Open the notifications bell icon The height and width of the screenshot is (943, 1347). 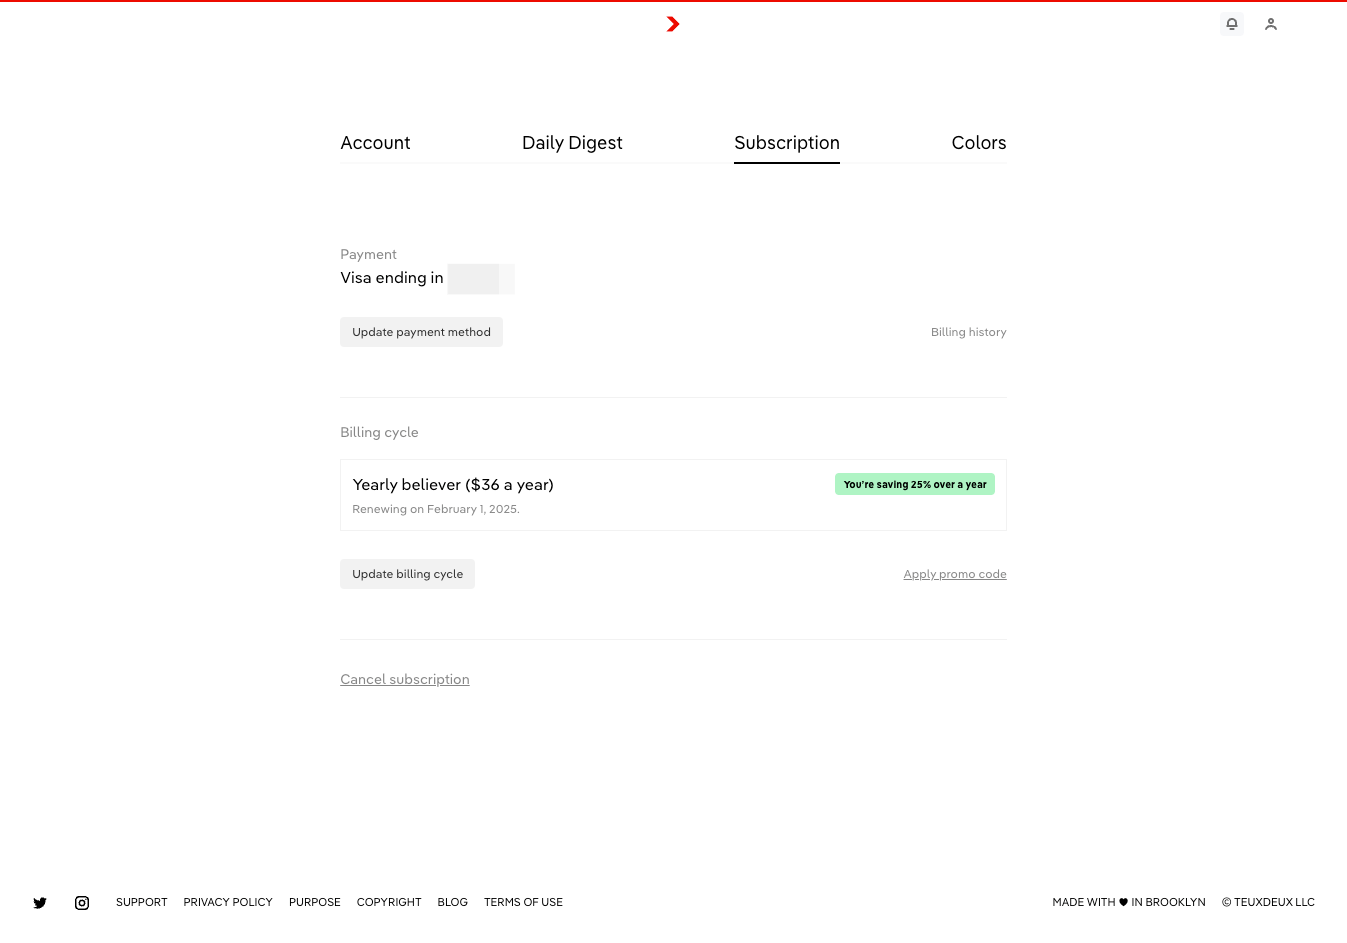click(x=1232, y=24)
